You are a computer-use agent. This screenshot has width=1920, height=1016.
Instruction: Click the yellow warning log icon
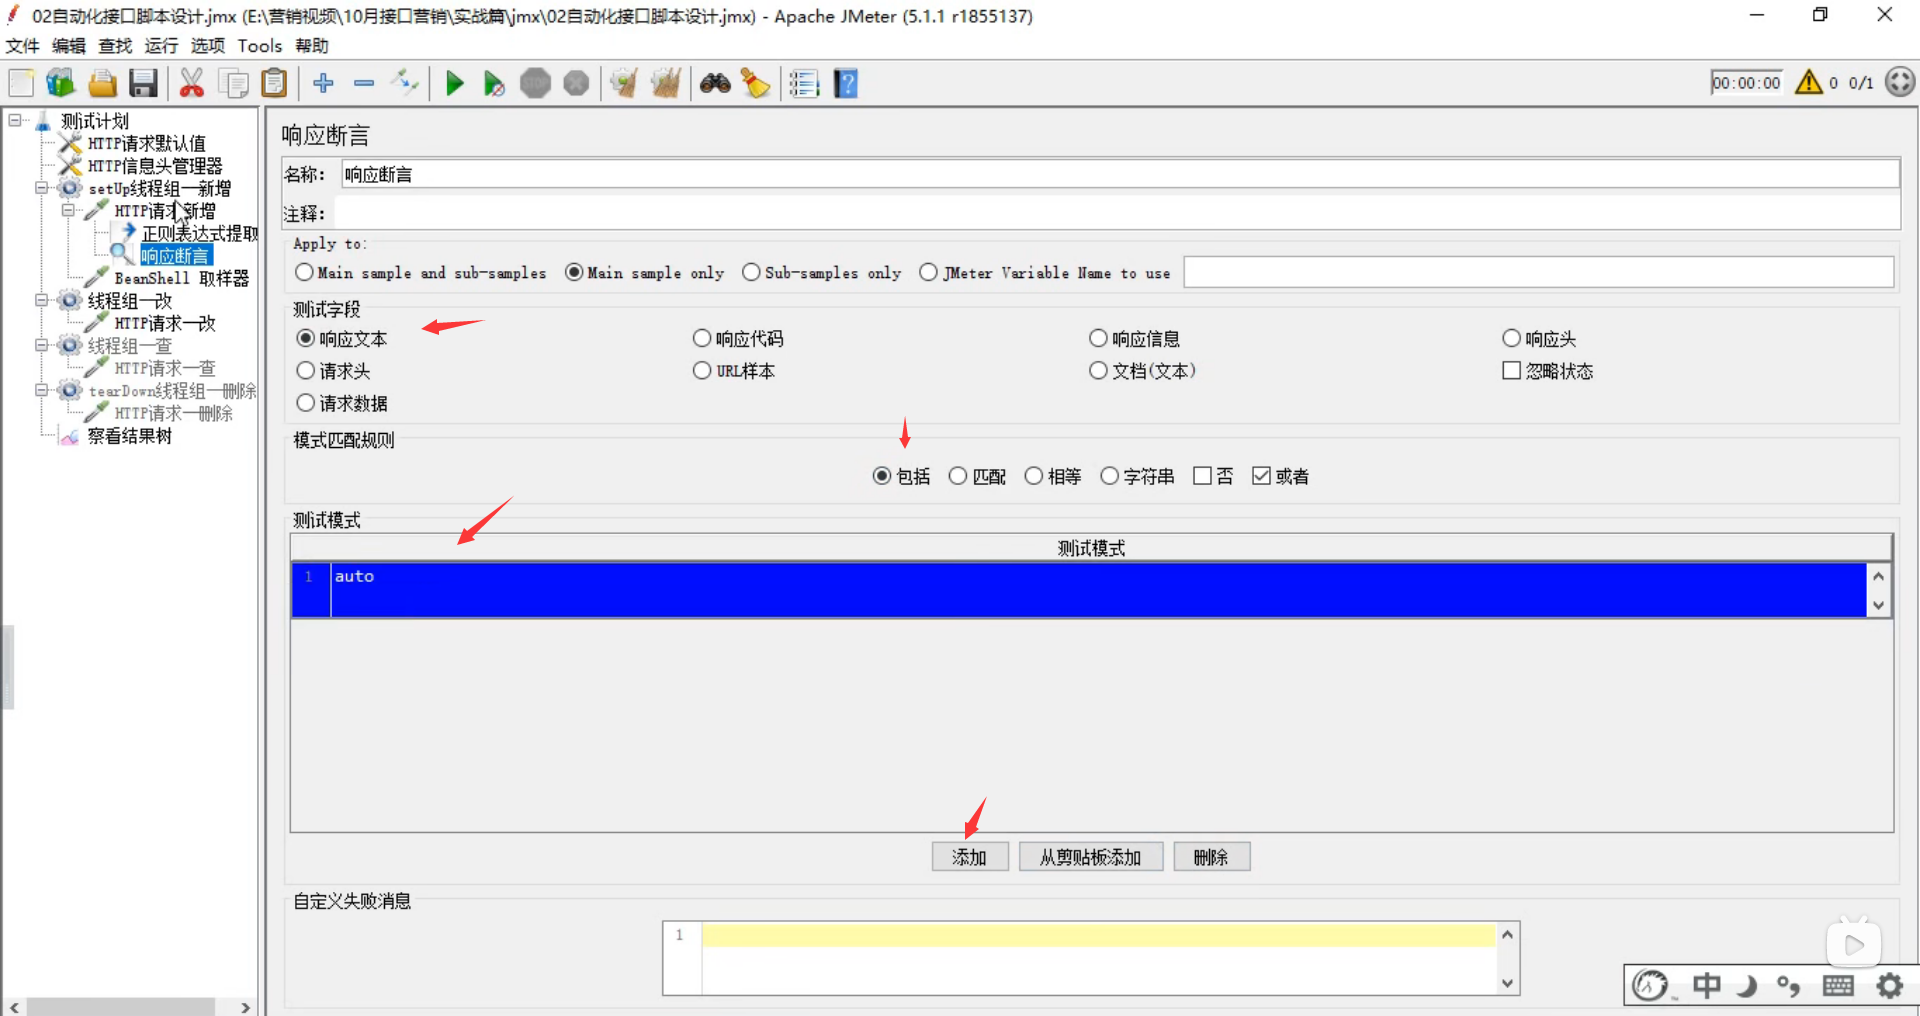pyautogui.click(x=1808, y=82)
